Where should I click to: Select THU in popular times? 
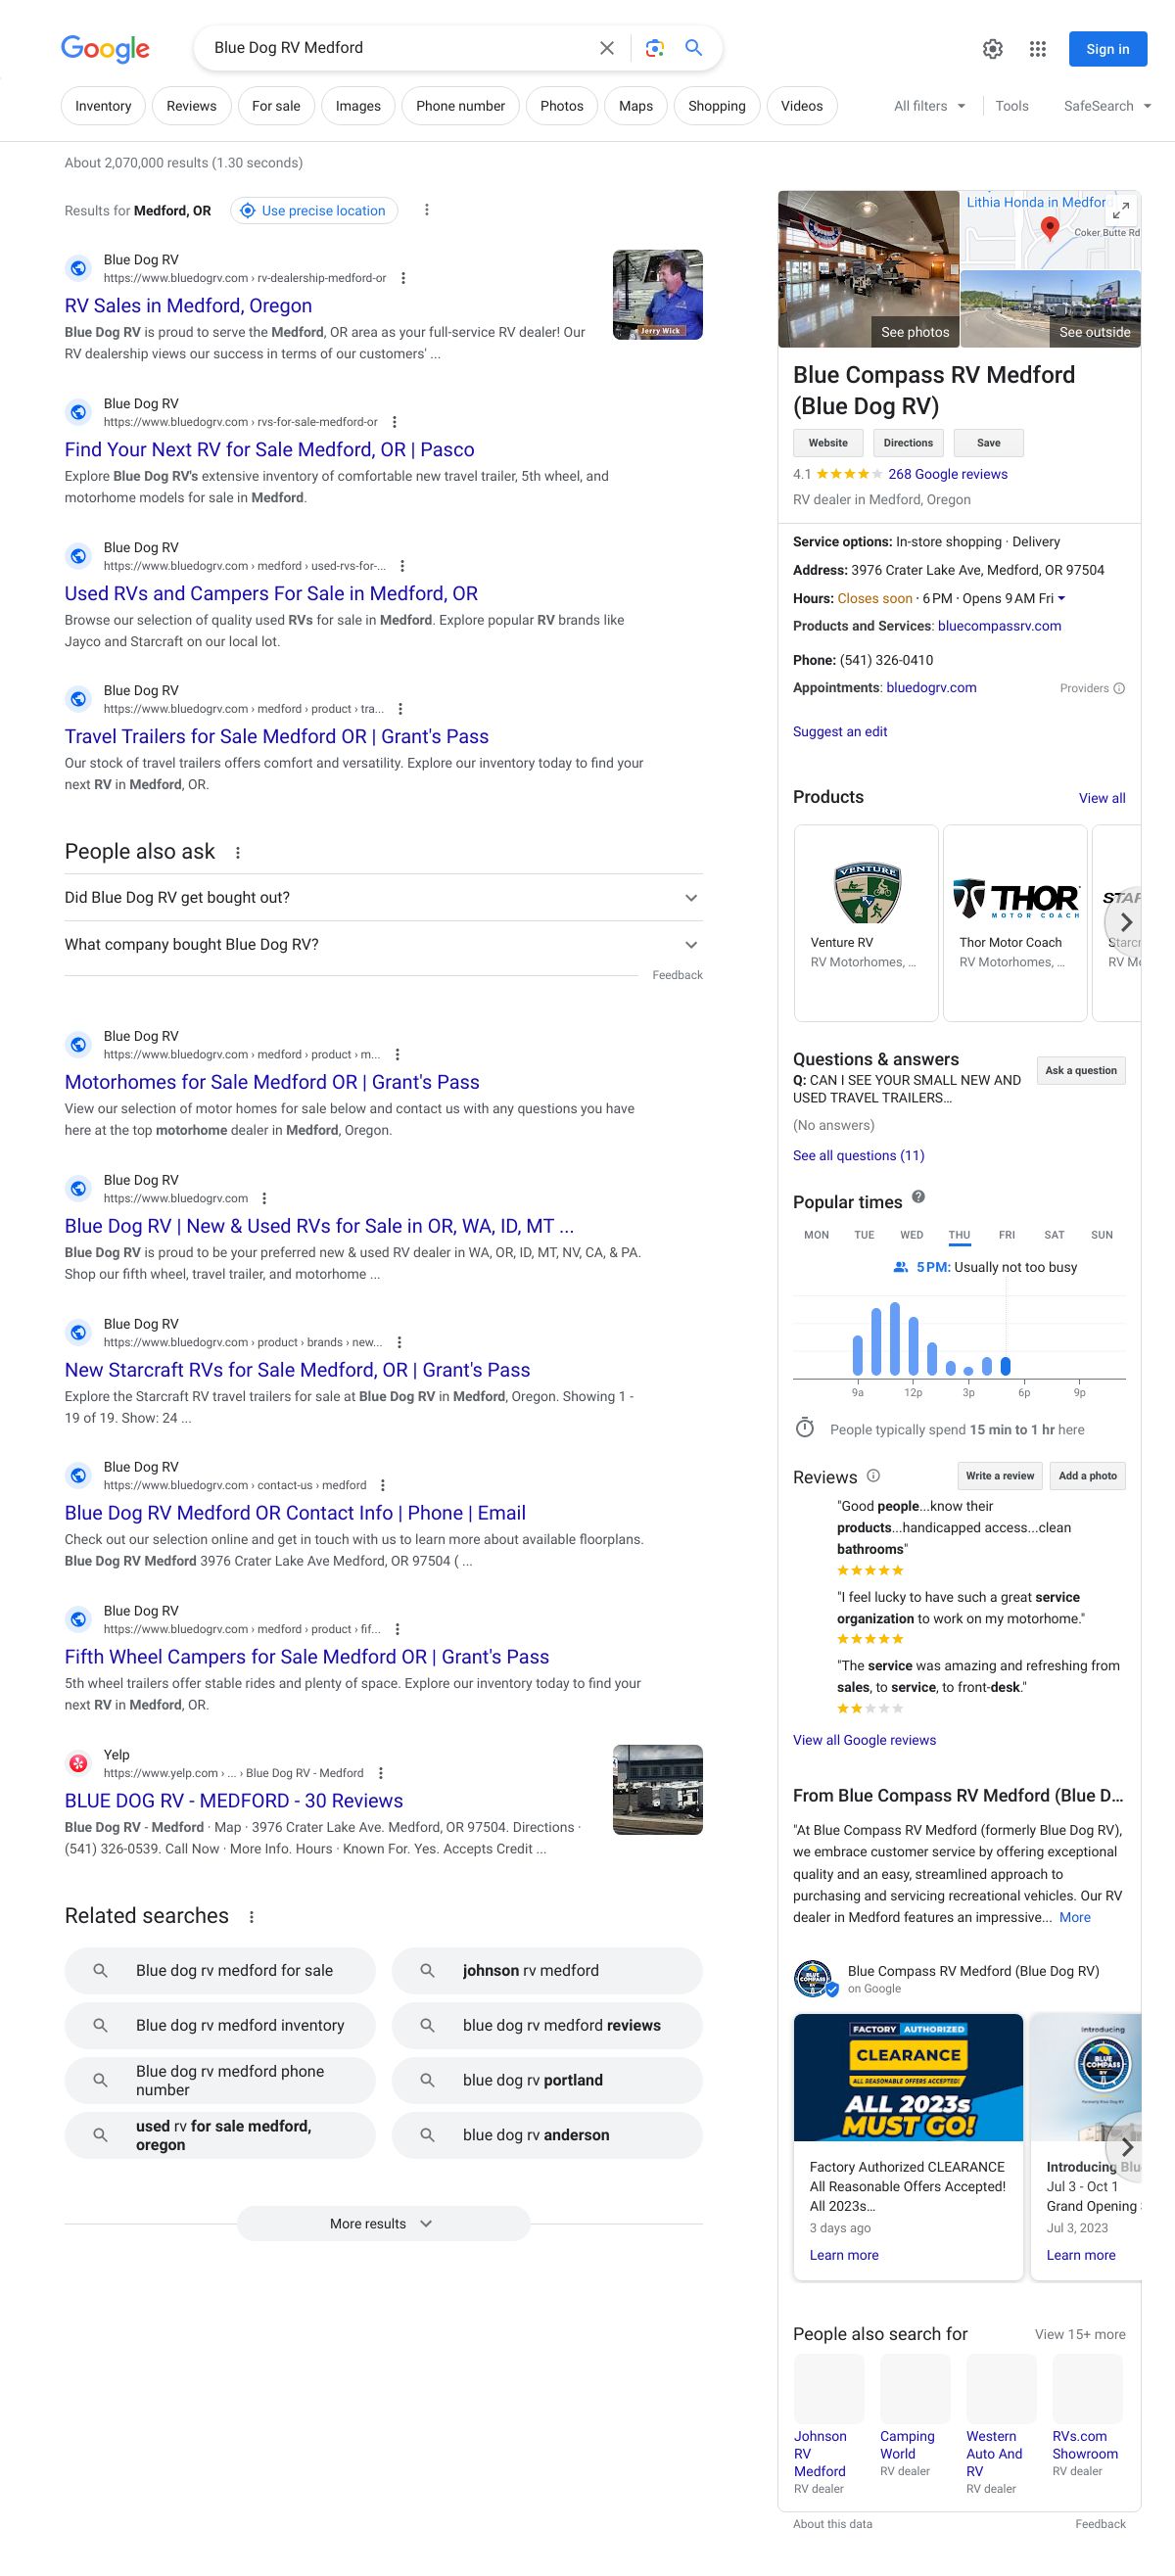[x=959, y=1235]
